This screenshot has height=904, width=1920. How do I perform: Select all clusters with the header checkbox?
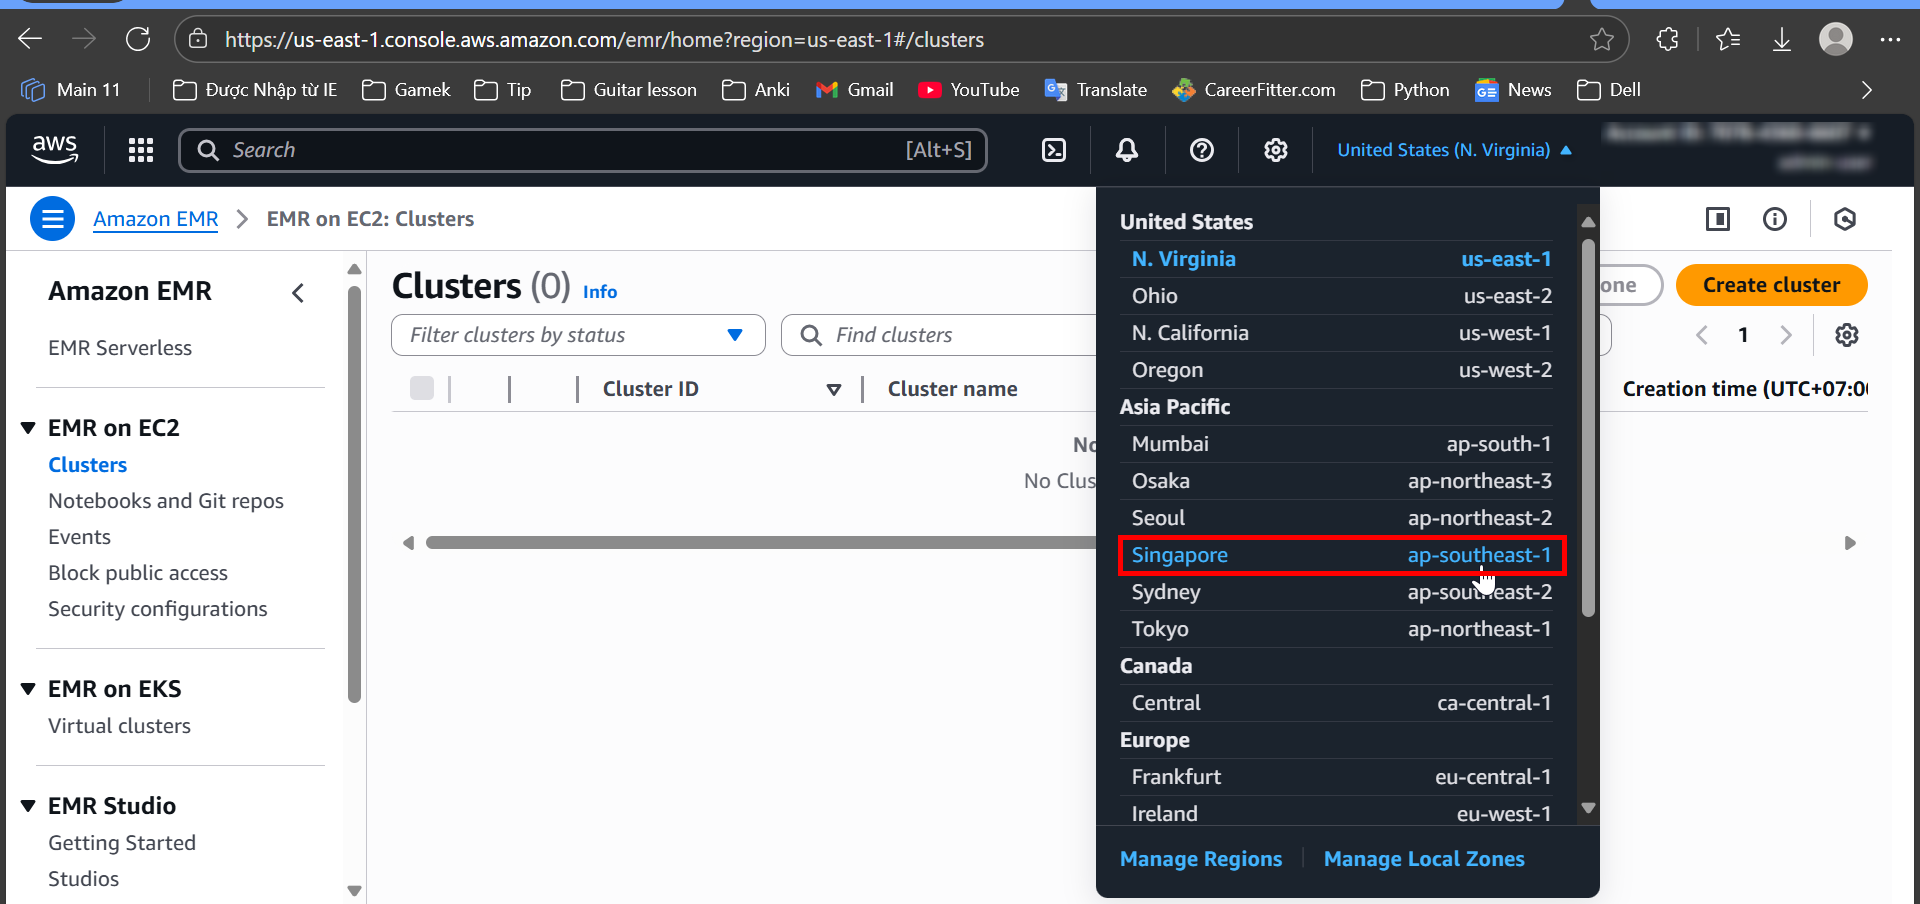(422, 388)
